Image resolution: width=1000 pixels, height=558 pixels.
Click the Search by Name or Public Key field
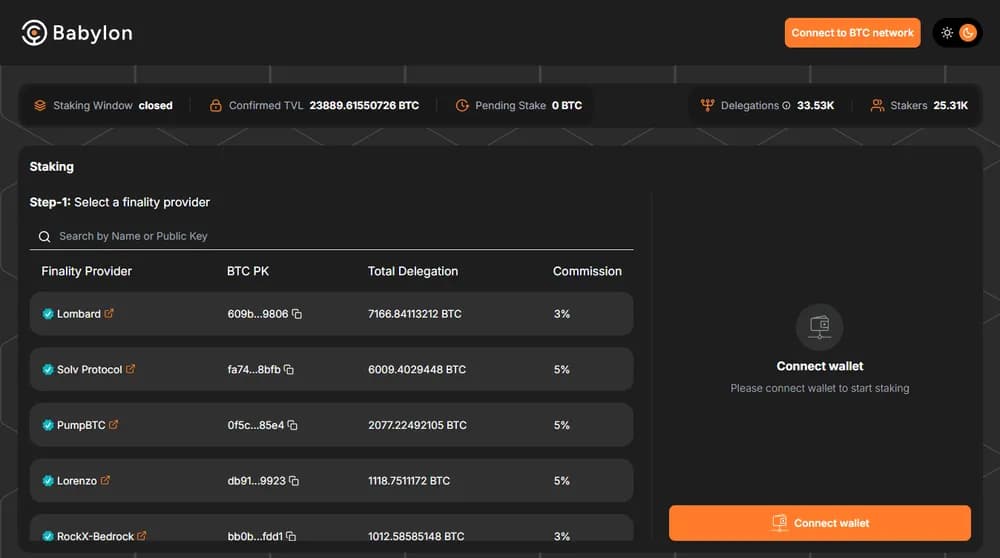point(340,236)
